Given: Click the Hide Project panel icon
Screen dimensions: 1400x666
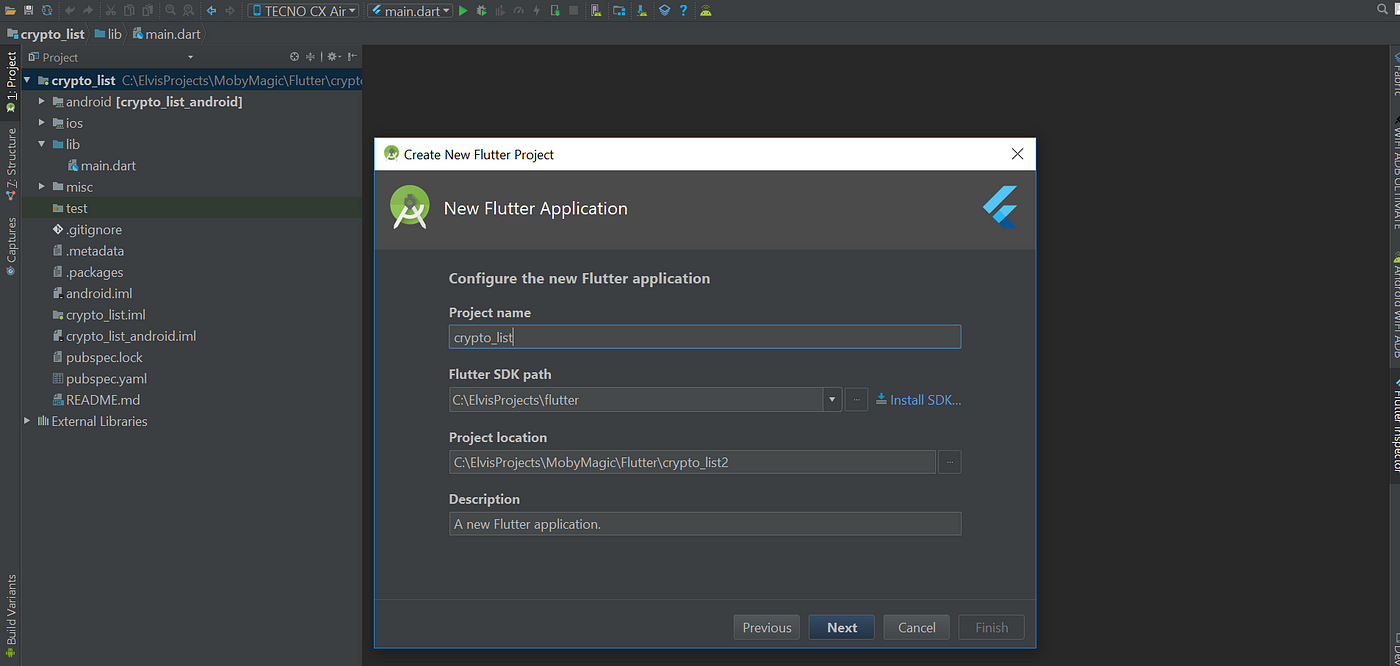Looking at the screenshot, I should coord(352,57).
